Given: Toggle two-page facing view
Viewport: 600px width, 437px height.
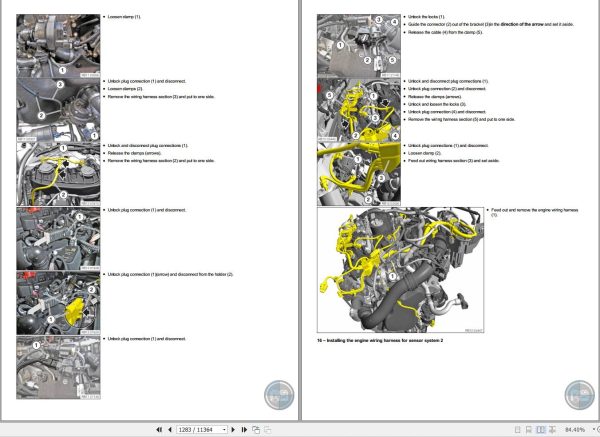Looking at the screenshot, I should click(540, 430).
